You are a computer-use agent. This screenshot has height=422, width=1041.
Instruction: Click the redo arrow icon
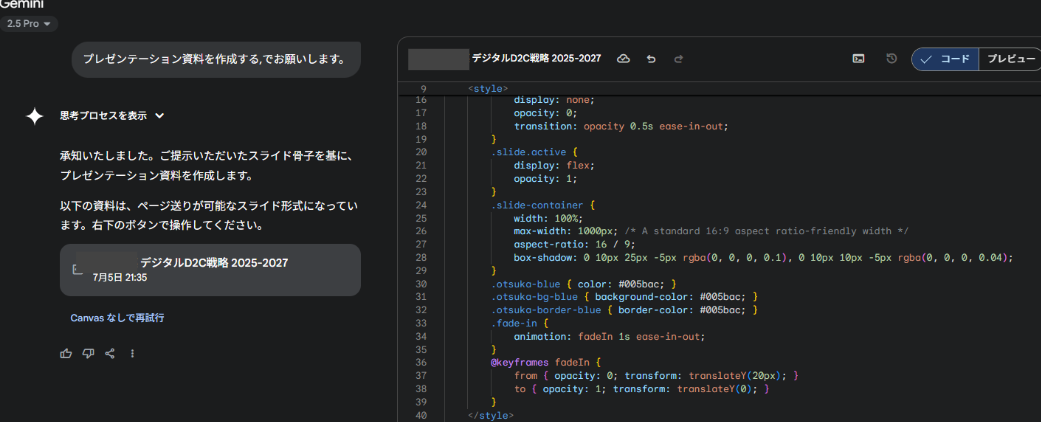point(679,59)
